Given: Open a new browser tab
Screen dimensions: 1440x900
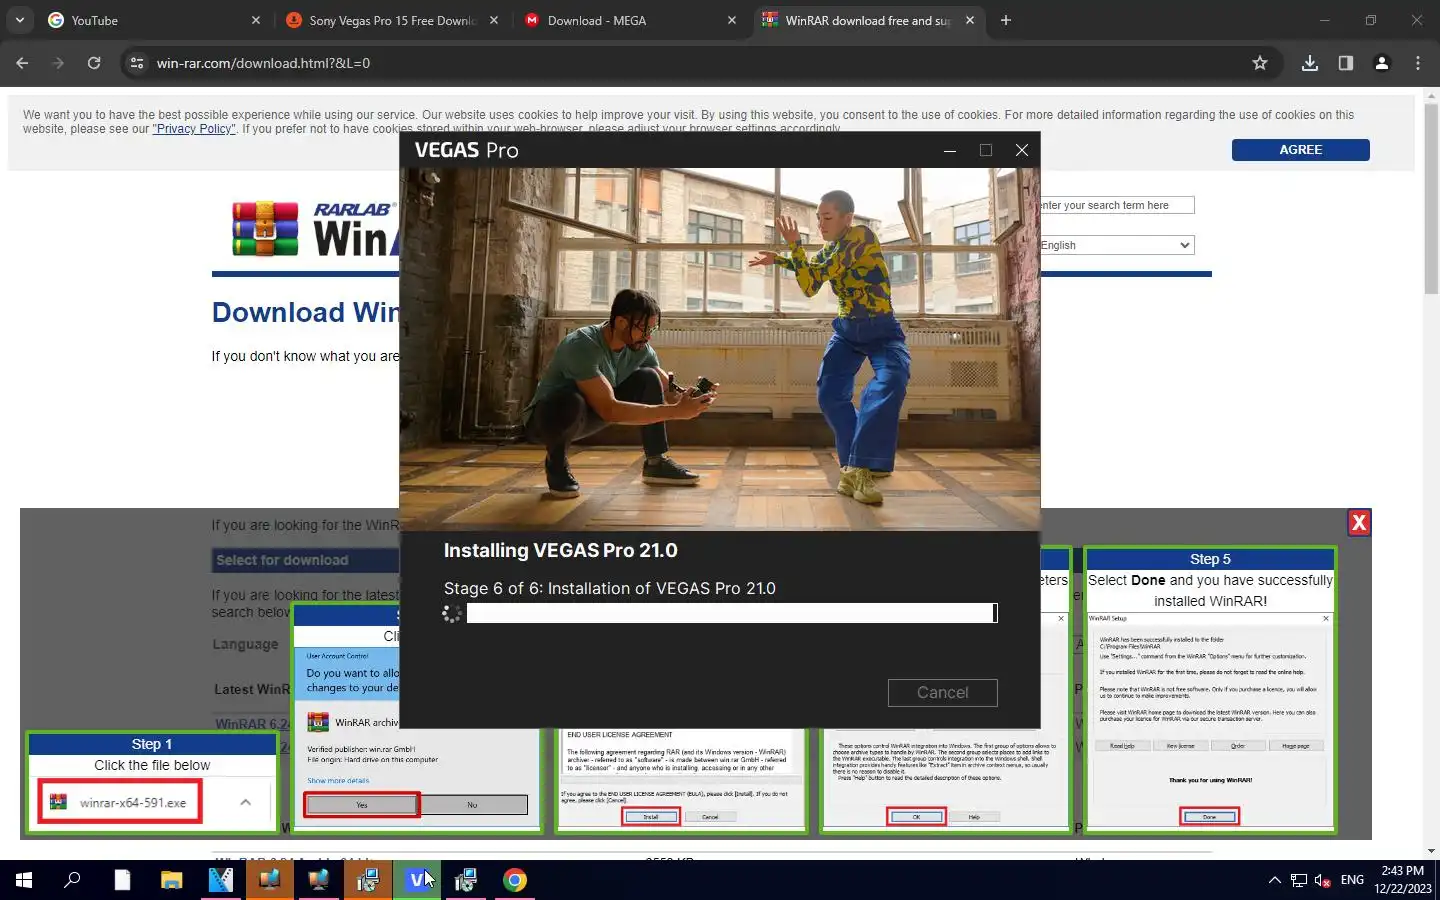Looking at the screenshot, I should click(x=1006, y=20).
